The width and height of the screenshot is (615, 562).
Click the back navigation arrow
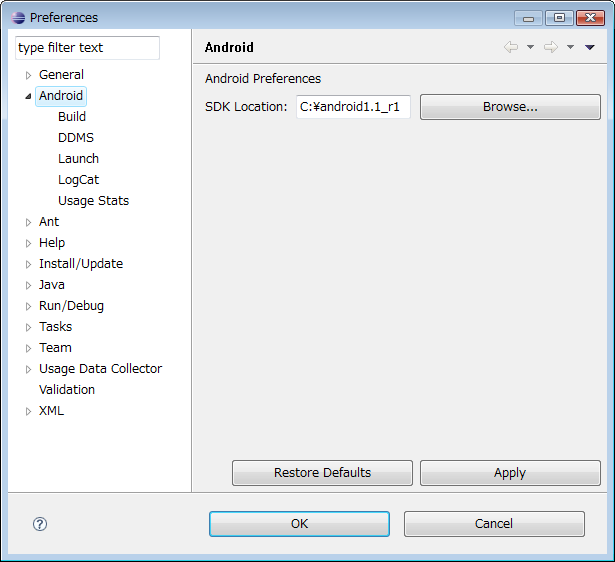pos(511,47)
